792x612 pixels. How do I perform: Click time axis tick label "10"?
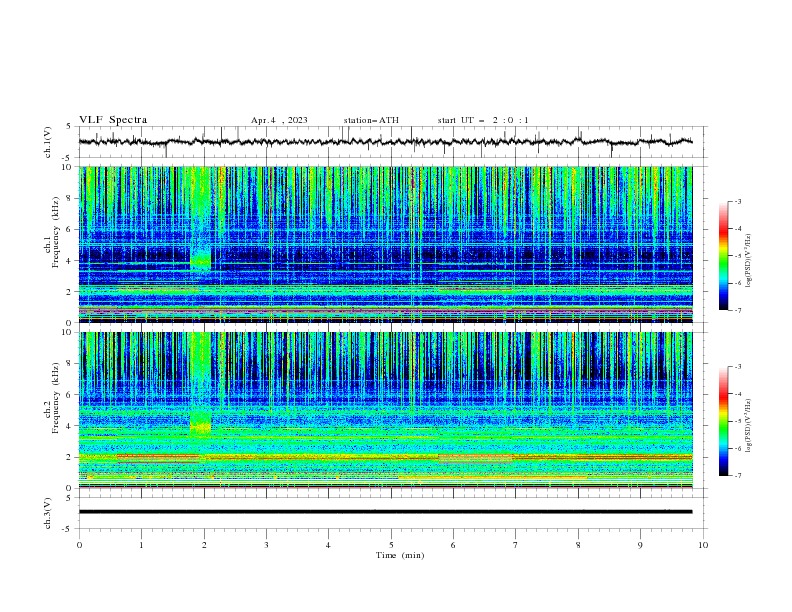pyautogui.click(x=703, y=545)
